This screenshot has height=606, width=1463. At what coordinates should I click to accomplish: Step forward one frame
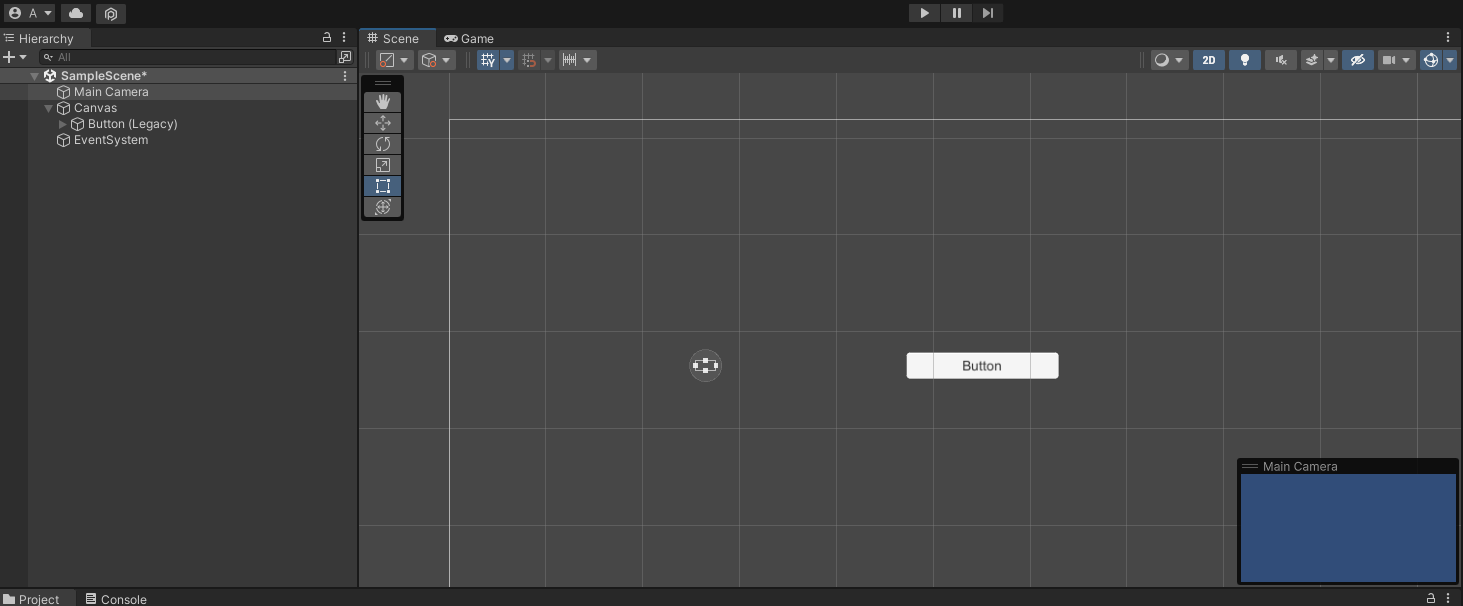(x=988, y=13)
